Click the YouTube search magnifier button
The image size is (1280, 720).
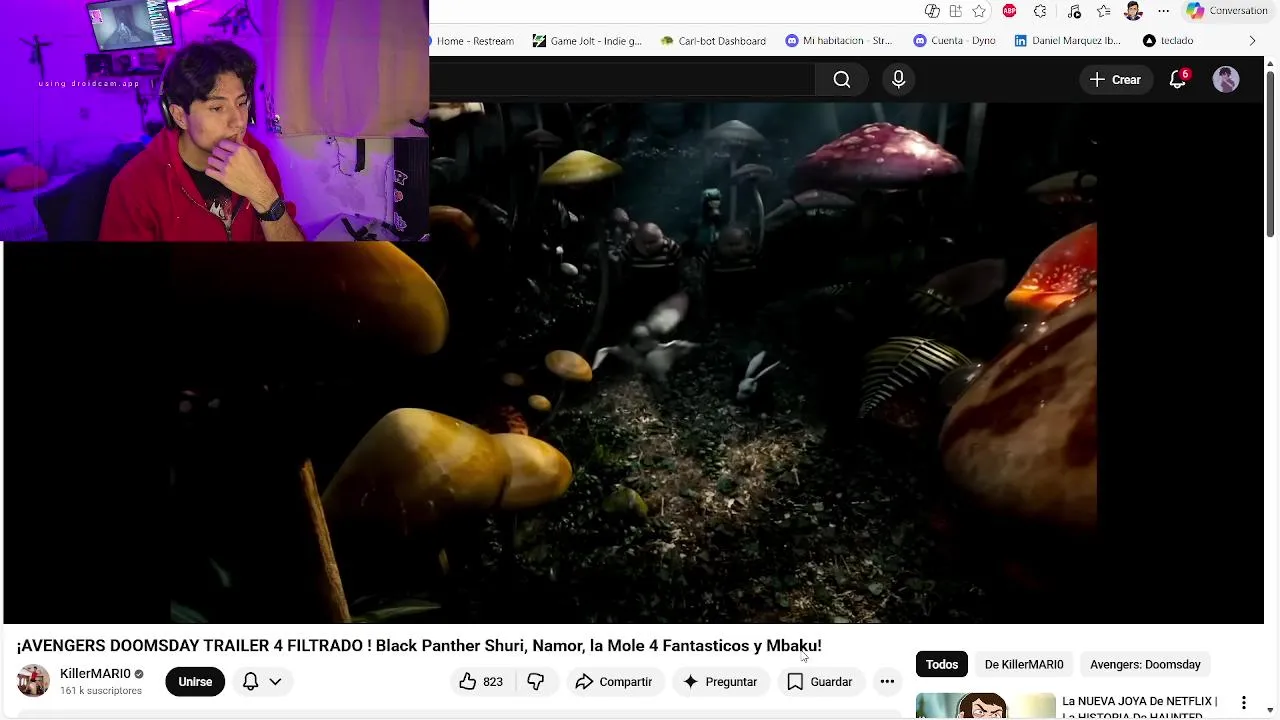click(842, 80)
